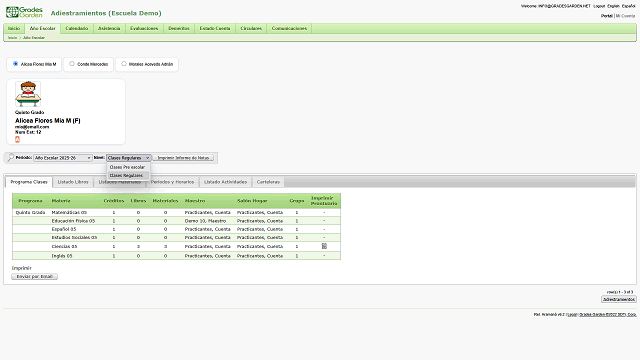Open the Período Año Escolar 2025-26 dropdown
The height and width of the screenshot is (360, 640).
pos(62,158)
